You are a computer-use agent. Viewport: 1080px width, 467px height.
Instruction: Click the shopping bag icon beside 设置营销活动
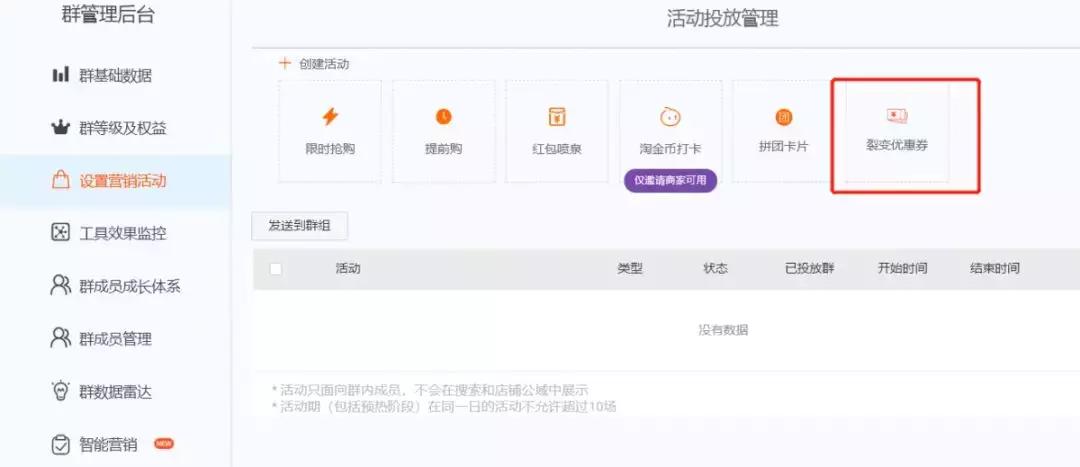pyautogui.click(x=61, y=180)
